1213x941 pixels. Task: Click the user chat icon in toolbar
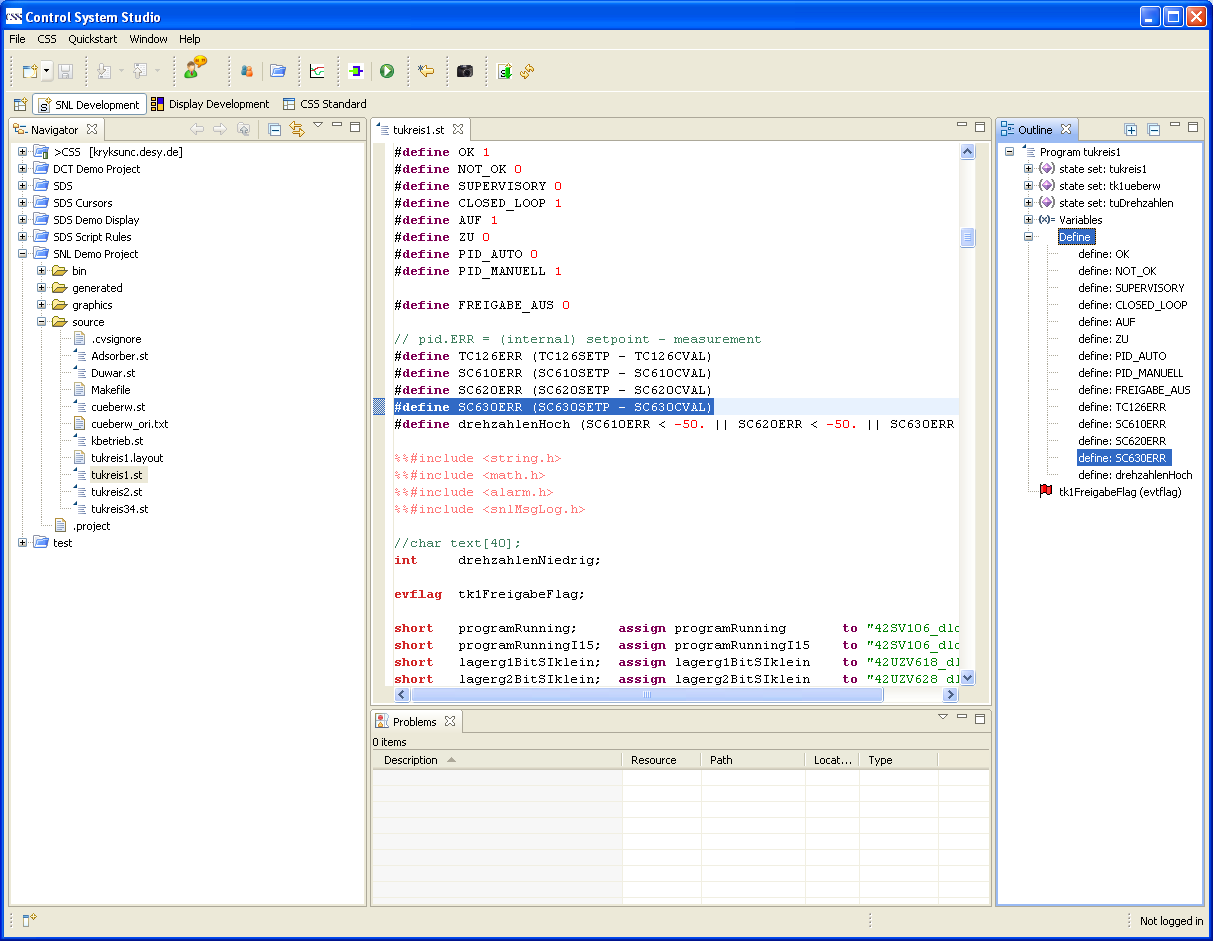(195, 69)
